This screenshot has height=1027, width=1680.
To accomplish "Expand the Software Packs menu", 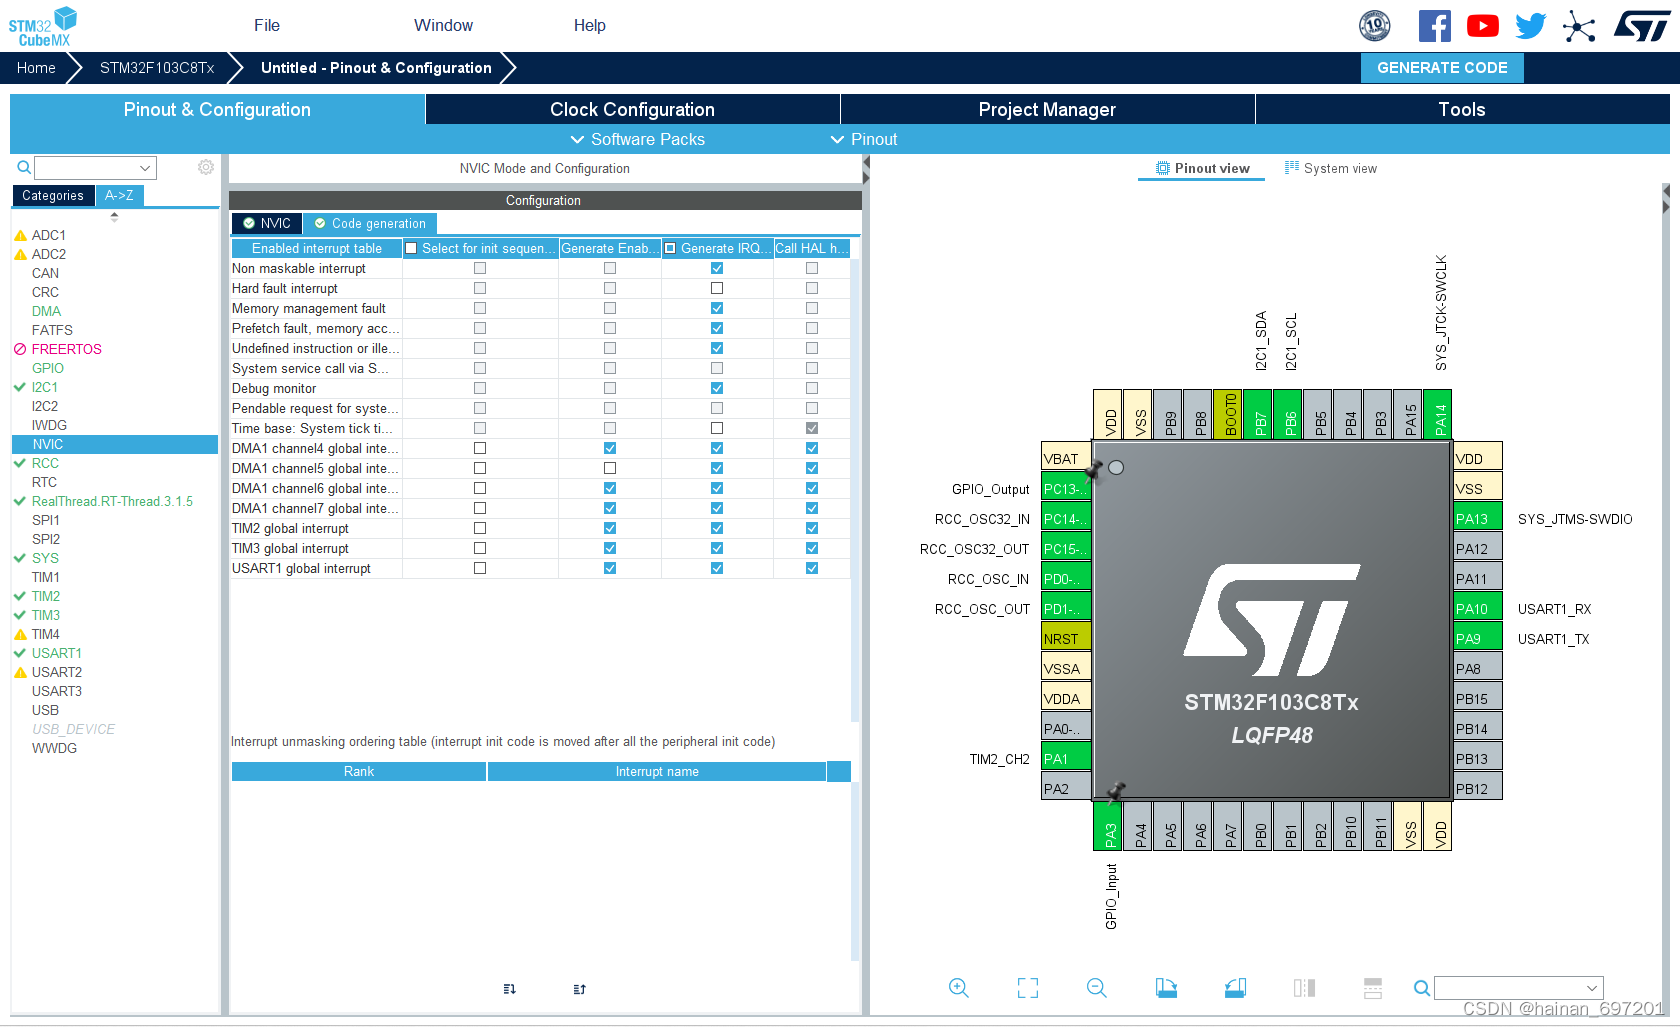I will pyautogui.click(x=638, y=140).
